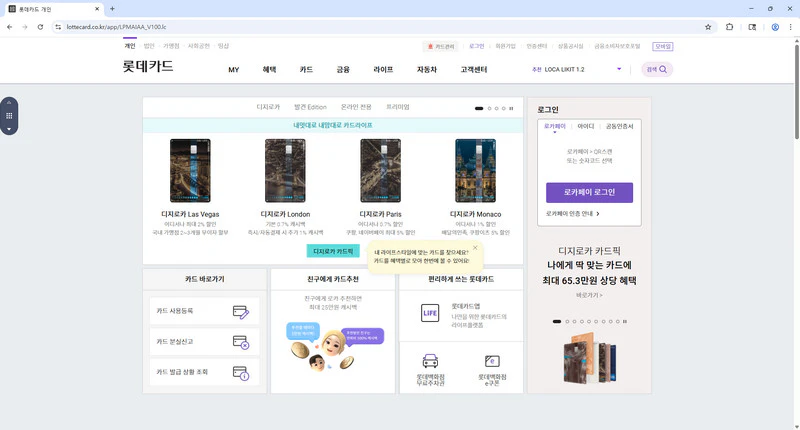Select the 디지로카 Paris card image
Image resolution: width=800 pixels, height=430 pixels.
pos(381,170)
